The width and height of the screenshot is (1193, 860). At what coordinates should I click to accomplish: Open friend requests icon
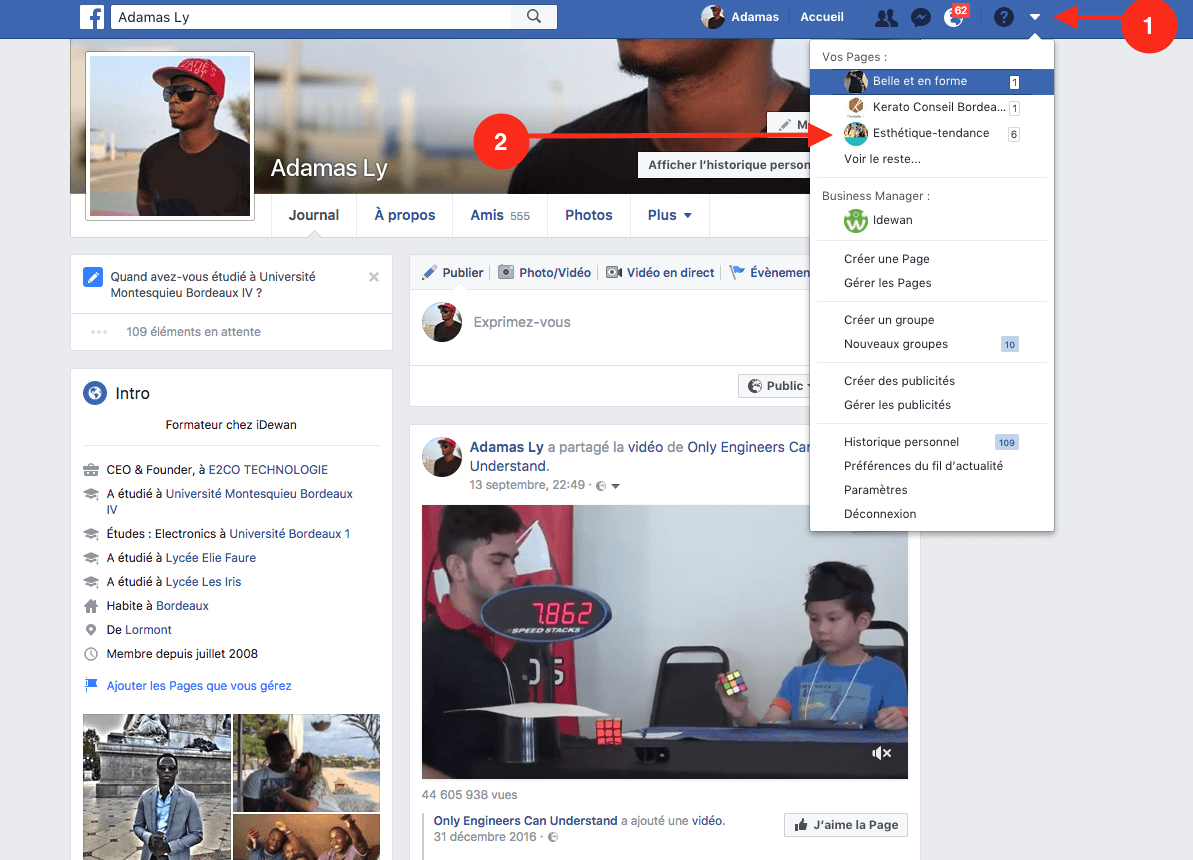885,17
